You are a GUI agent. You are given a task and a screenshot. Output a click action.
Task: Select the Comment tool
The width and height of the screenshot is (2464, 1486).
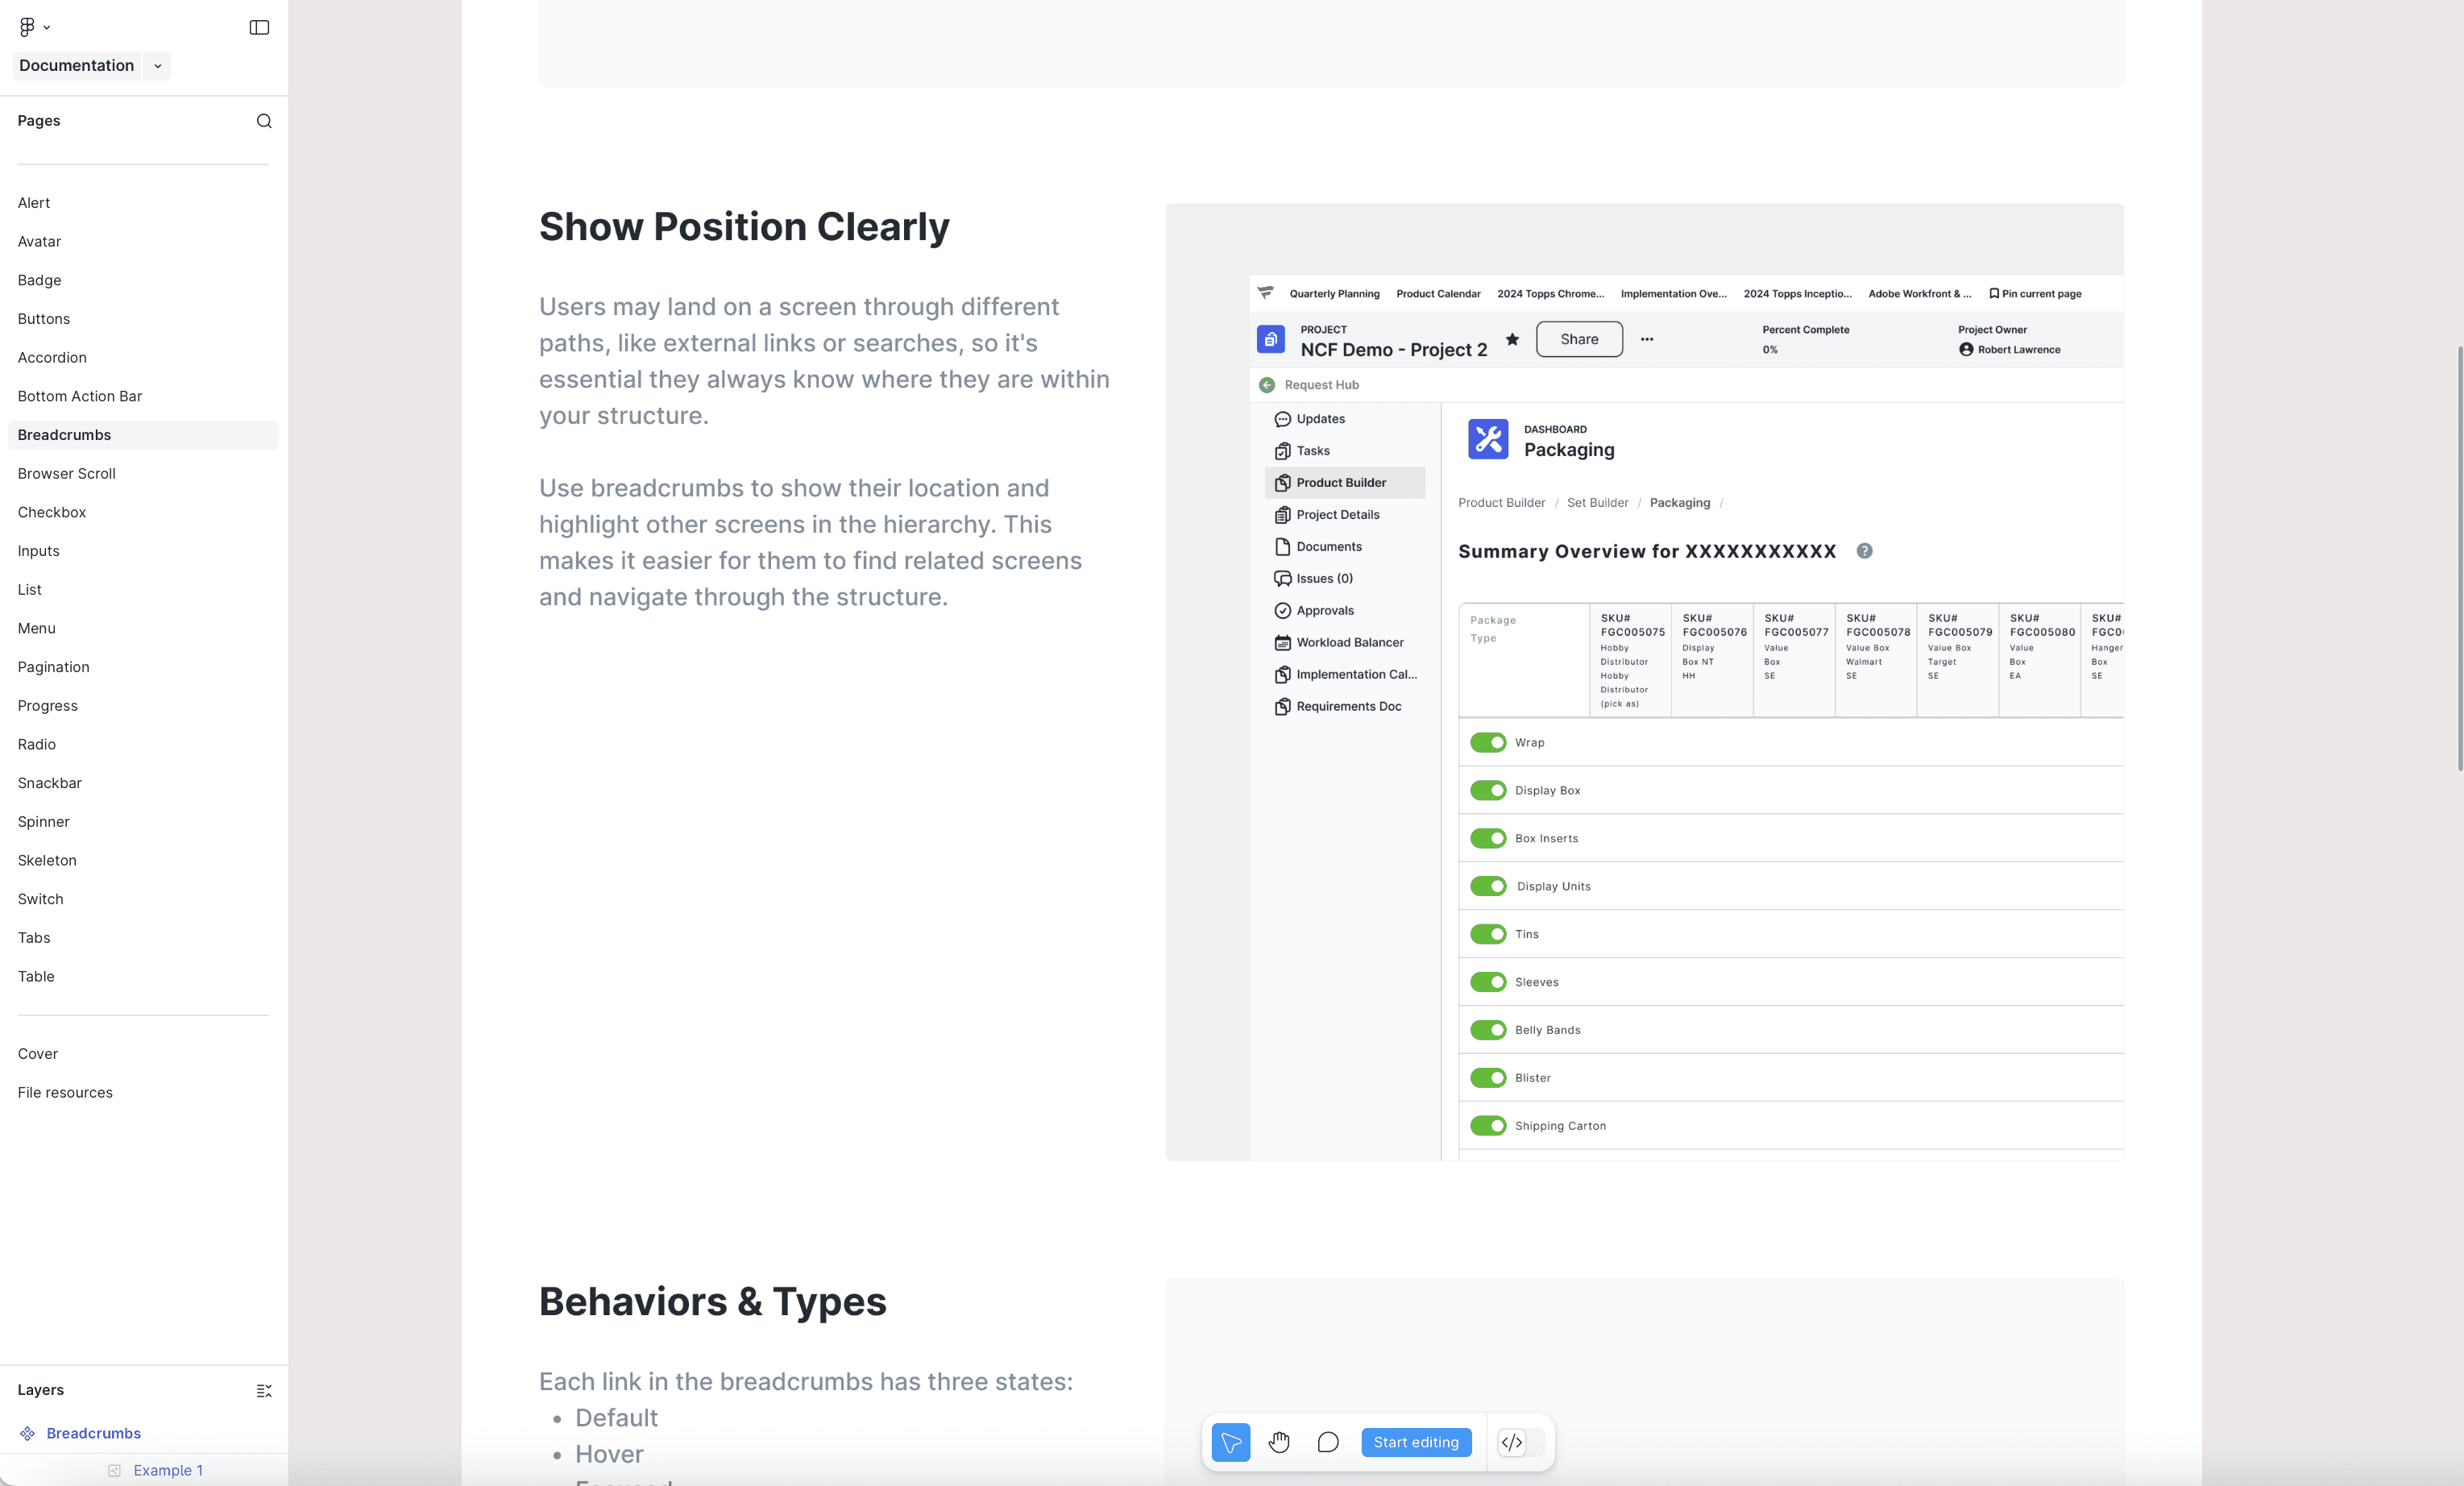coord(1328,1442)
